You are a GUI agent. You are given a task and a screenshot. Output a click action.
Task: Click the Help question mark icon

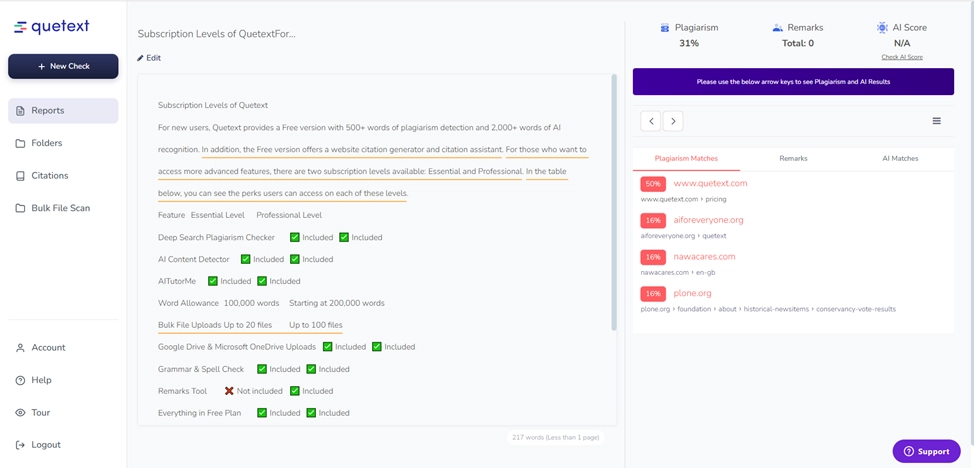(20, 380)
